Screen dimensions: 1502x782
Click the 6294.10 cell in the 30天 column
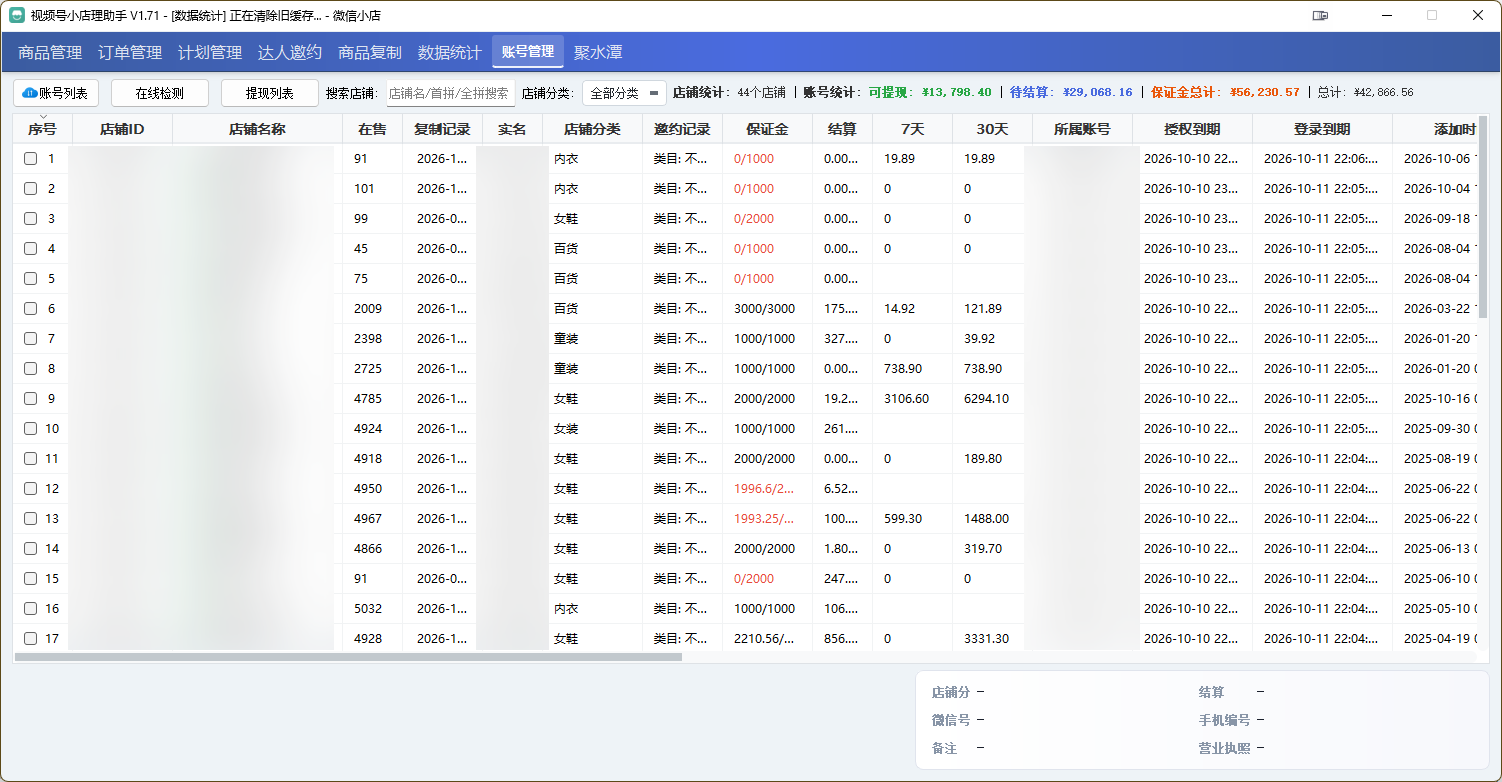tap(986, 398)
